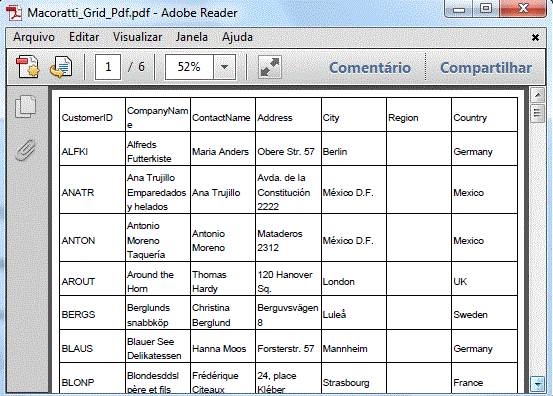Open the Visualizar menu

(138, 37)
